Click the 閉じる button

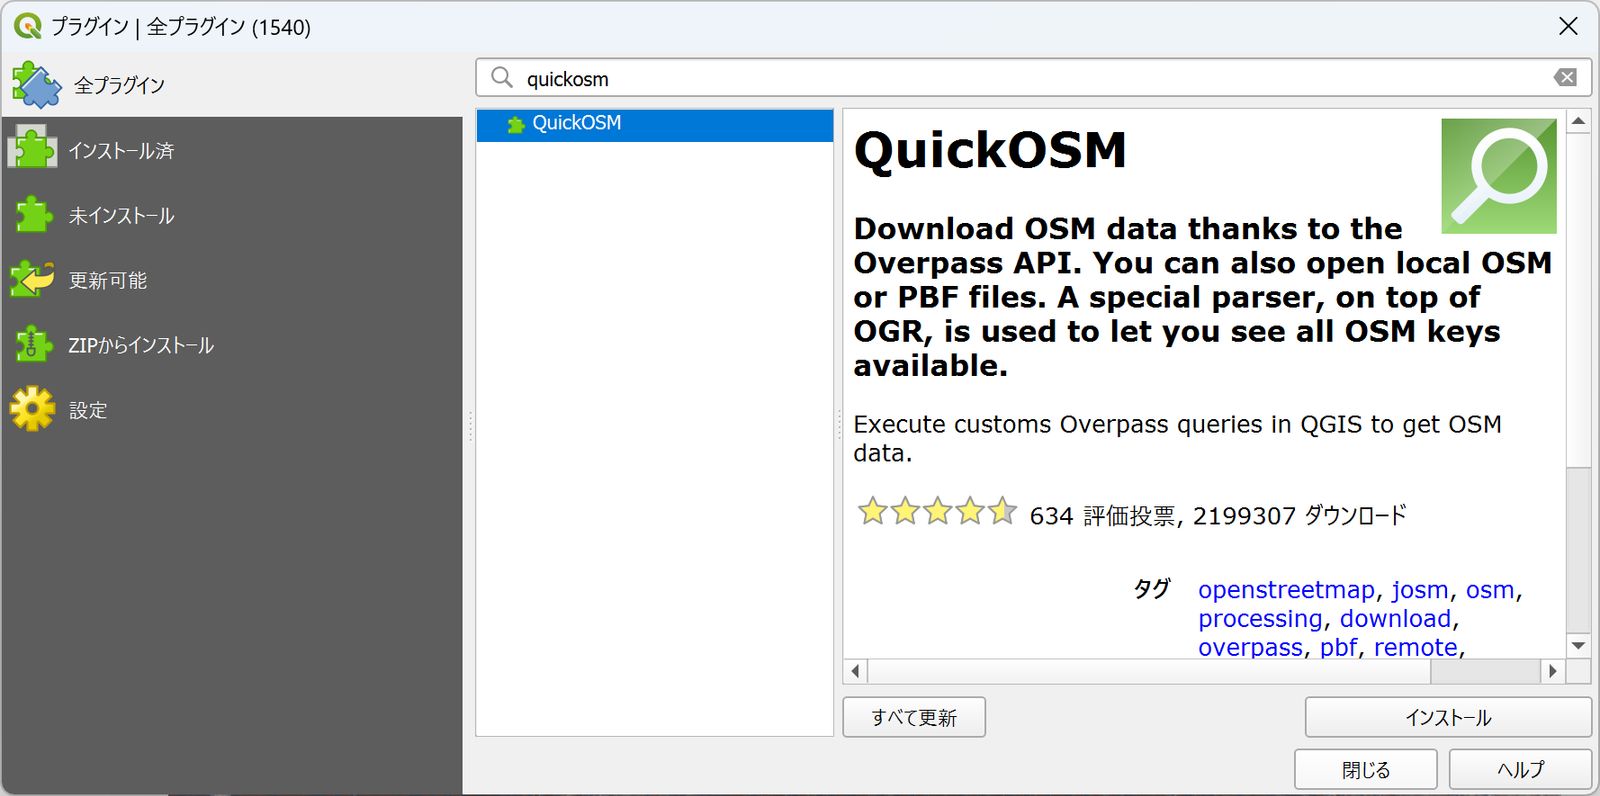1366,769
